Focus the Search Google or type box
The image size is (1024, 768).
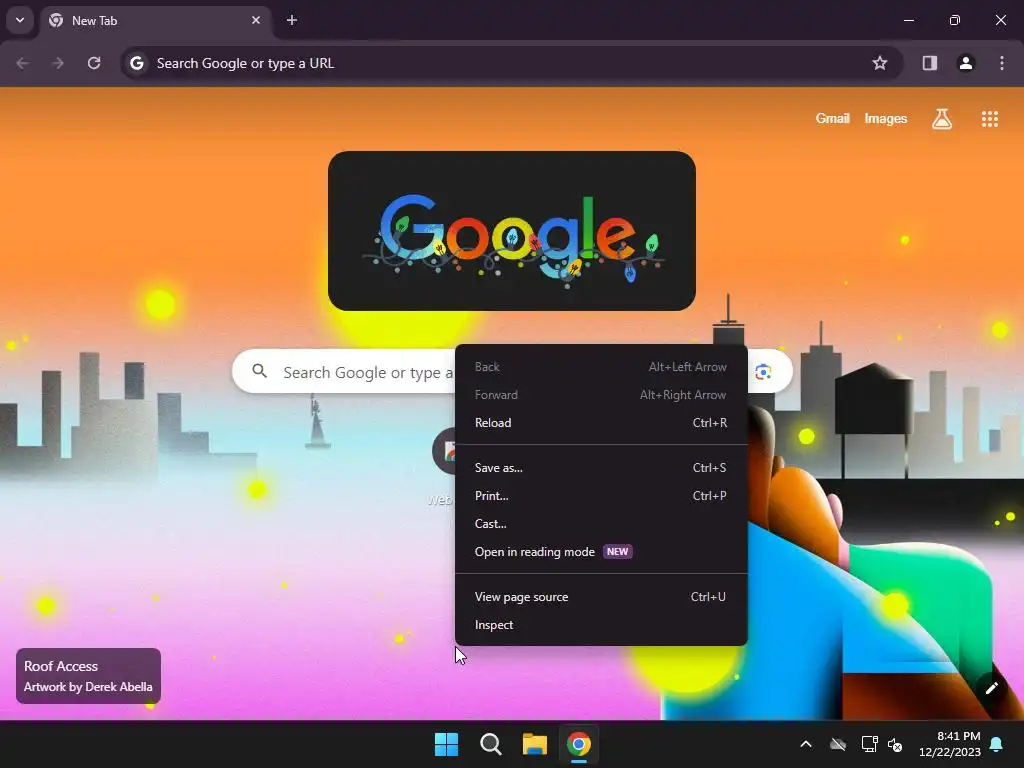[368, 372]
